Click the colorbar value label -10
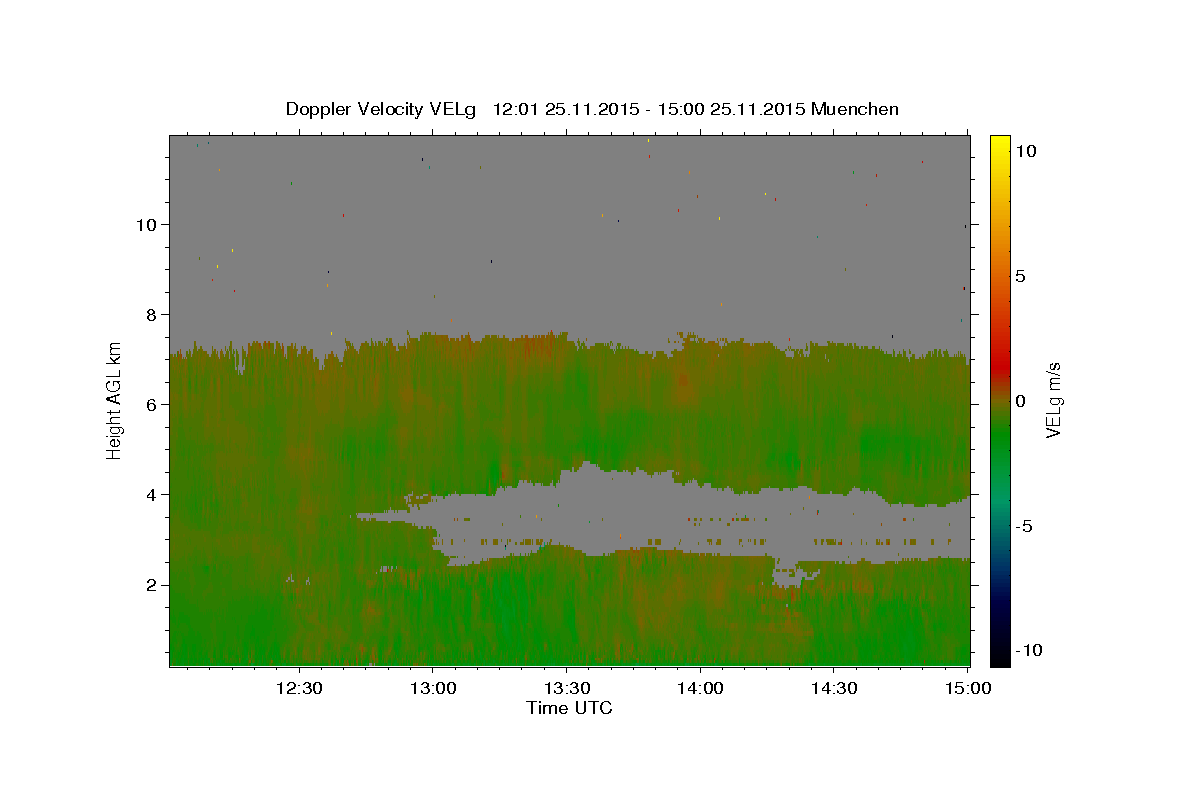1200x800 pixels. coord(1028,650)
